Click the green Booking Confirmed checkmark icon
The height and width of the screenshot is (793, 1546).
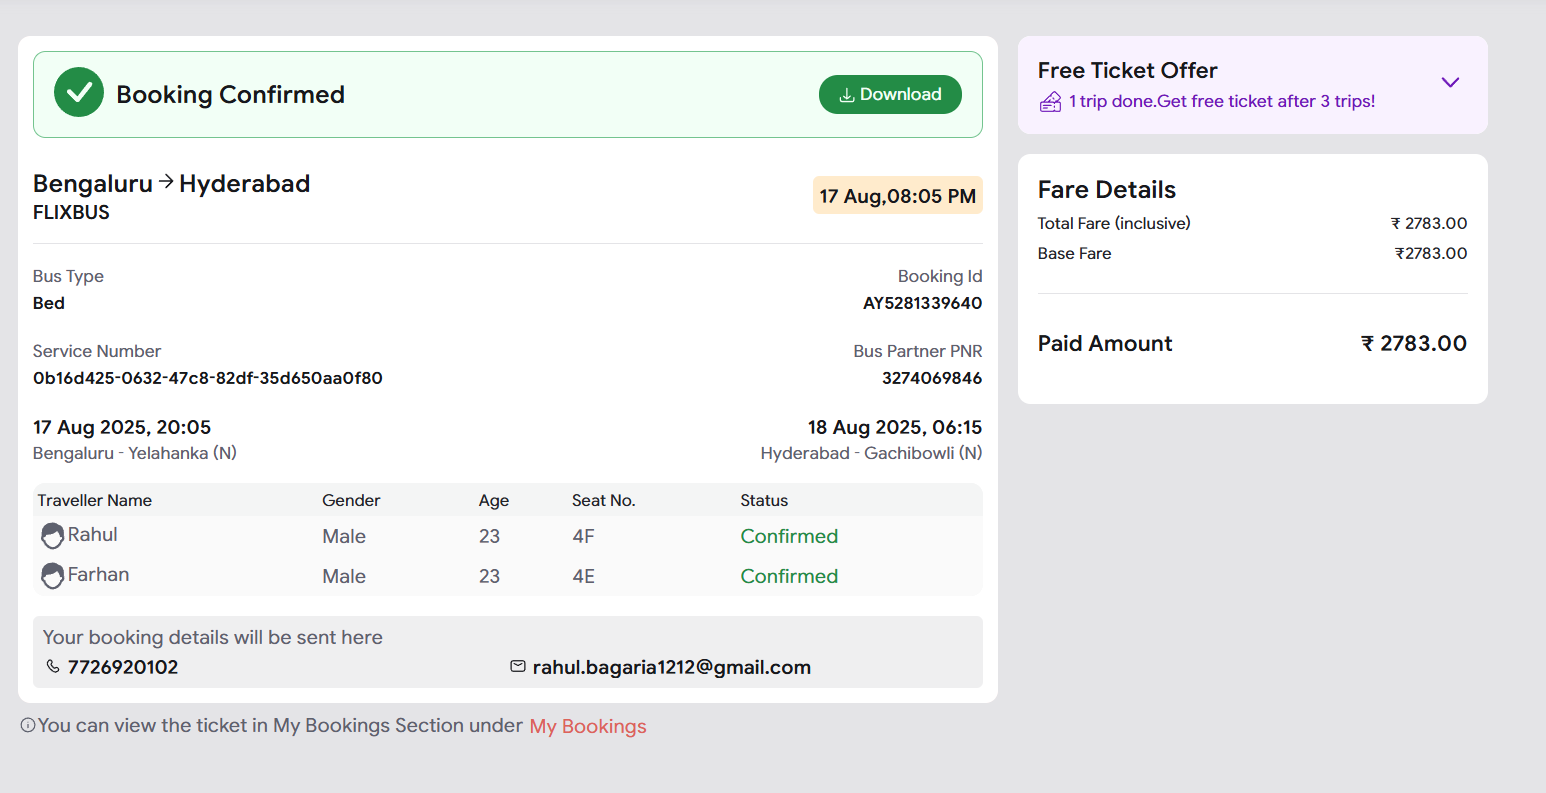pyautogui.click(x=79, y=93)
